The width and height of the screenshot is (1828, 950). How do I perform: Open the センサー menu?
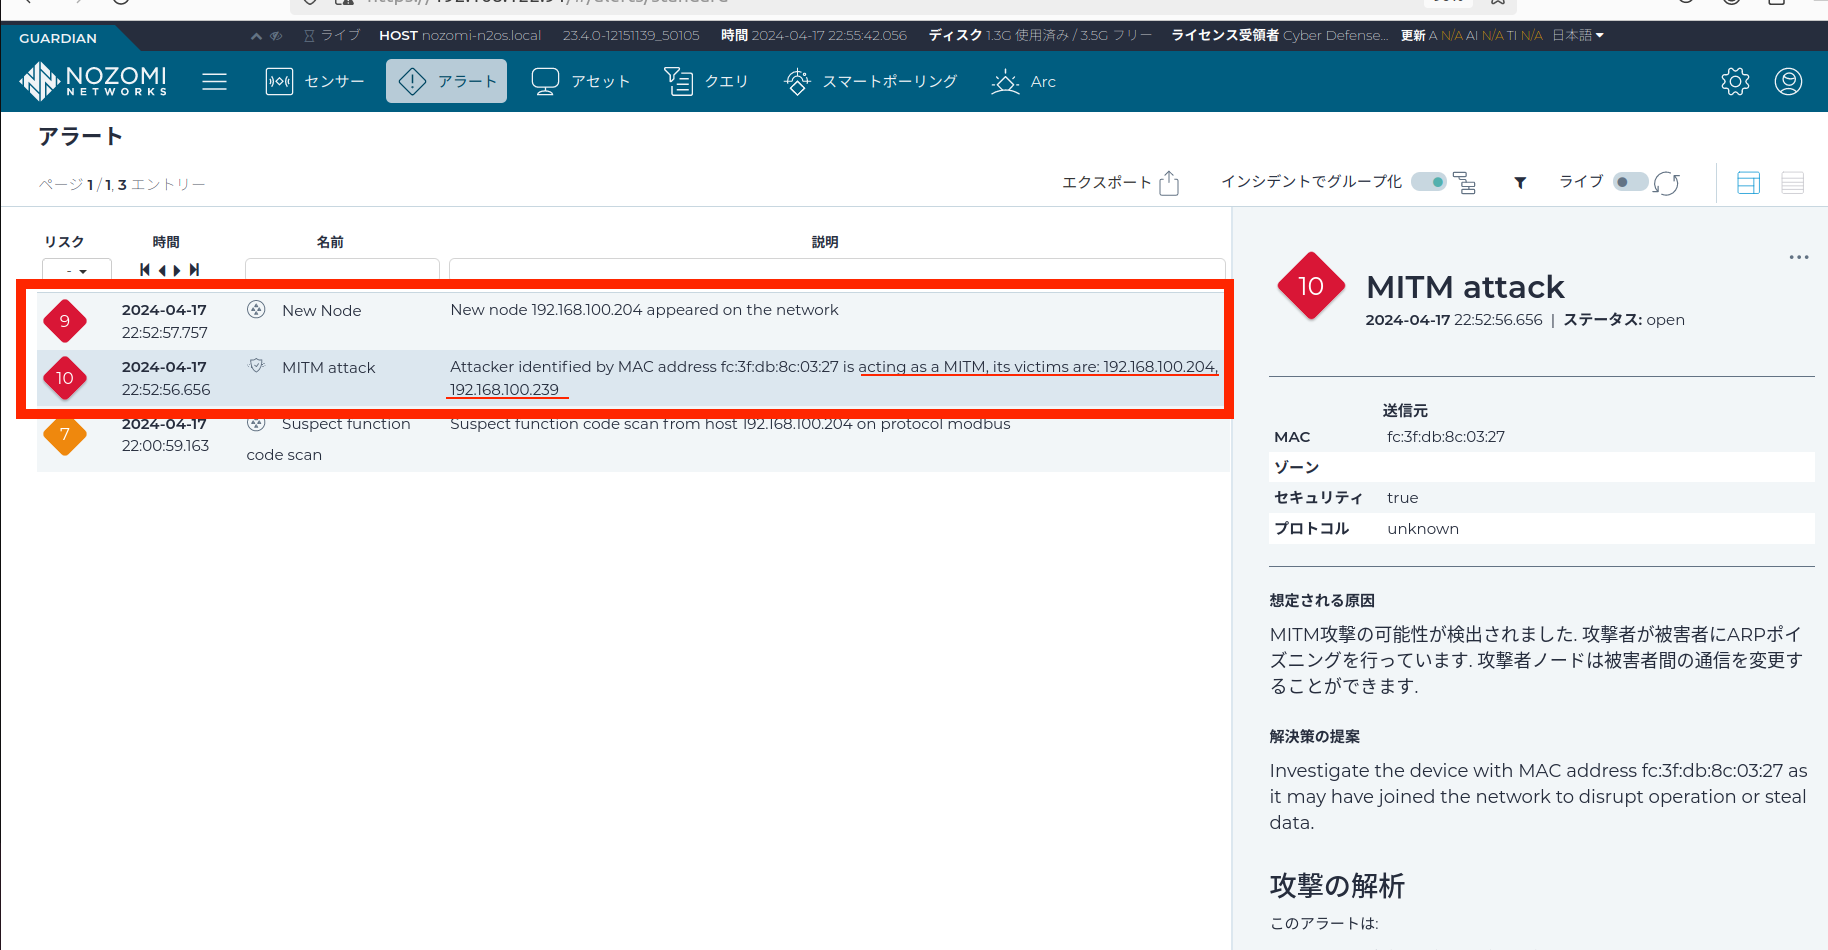(x=315, y=81)
